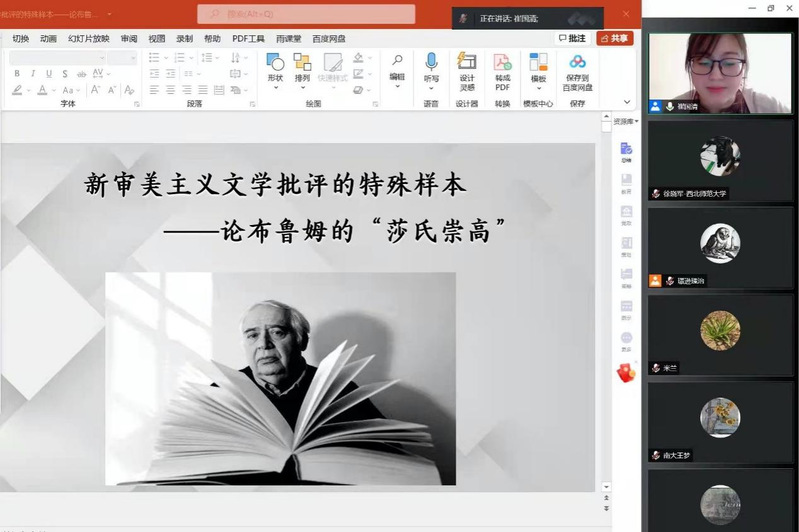
Task: Switch to the 动画 ribbon tab
Action: (48, 38)
